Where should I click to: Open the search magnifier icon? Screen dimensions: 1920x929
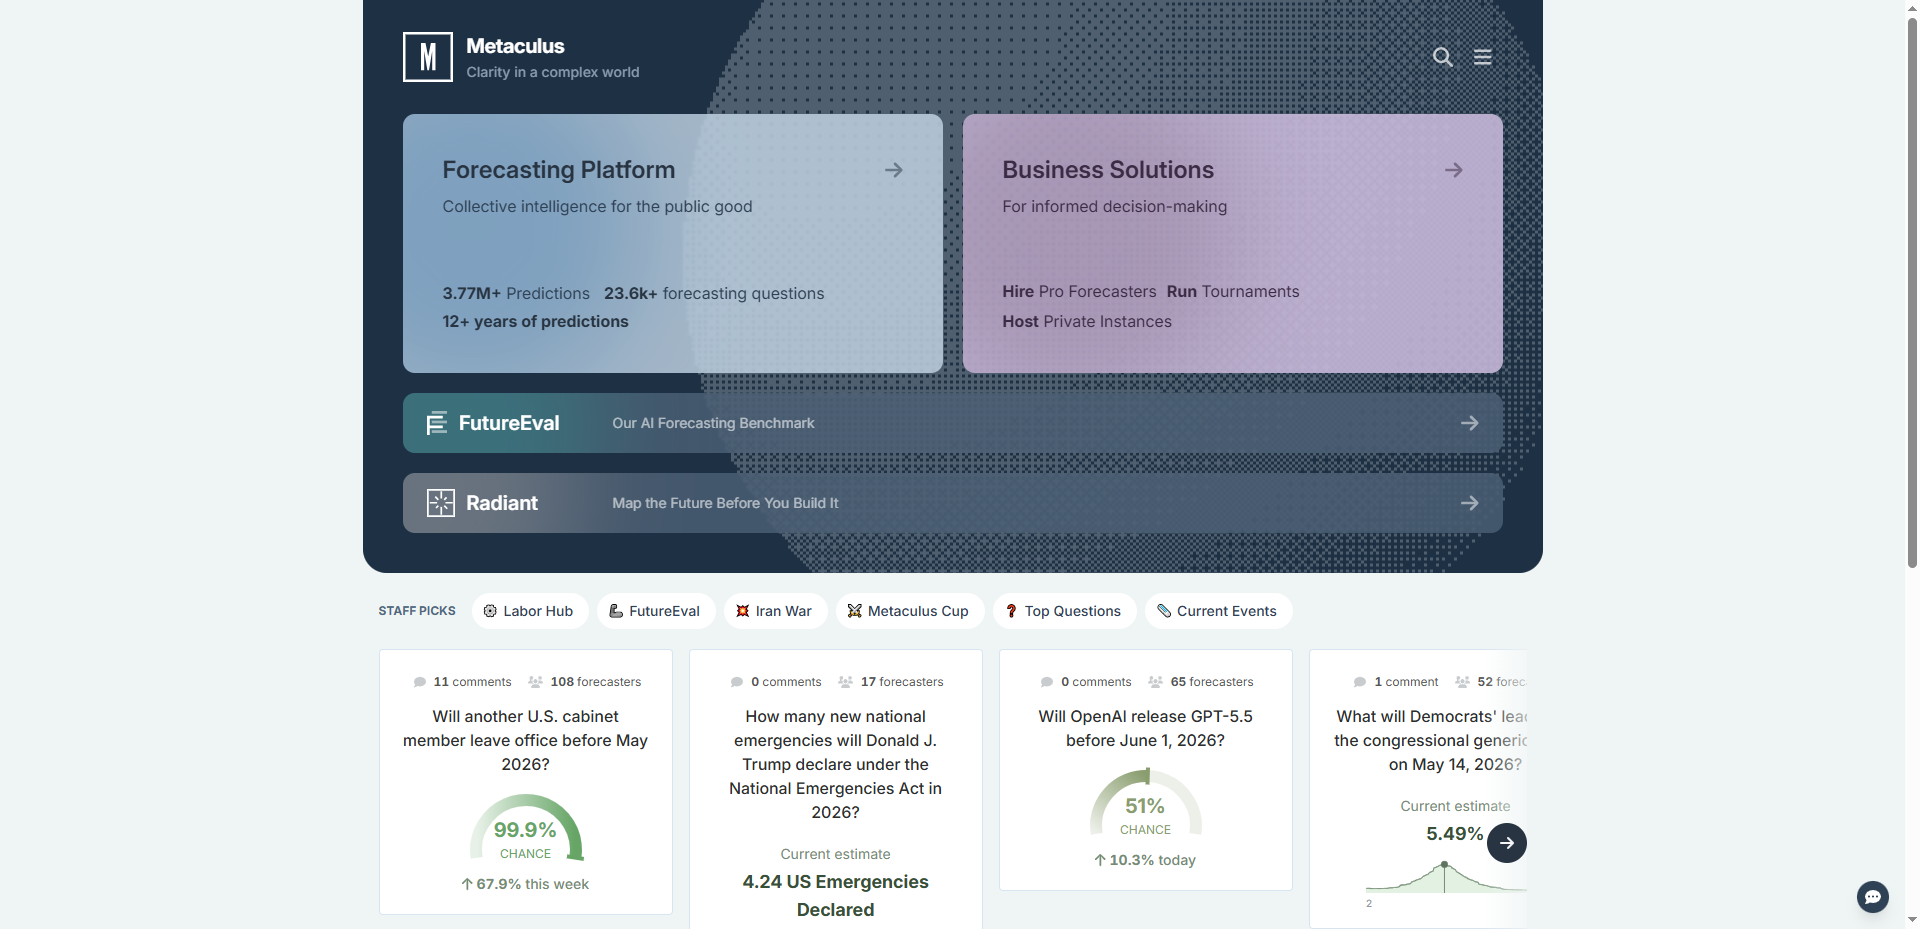tap(1442, 57)
